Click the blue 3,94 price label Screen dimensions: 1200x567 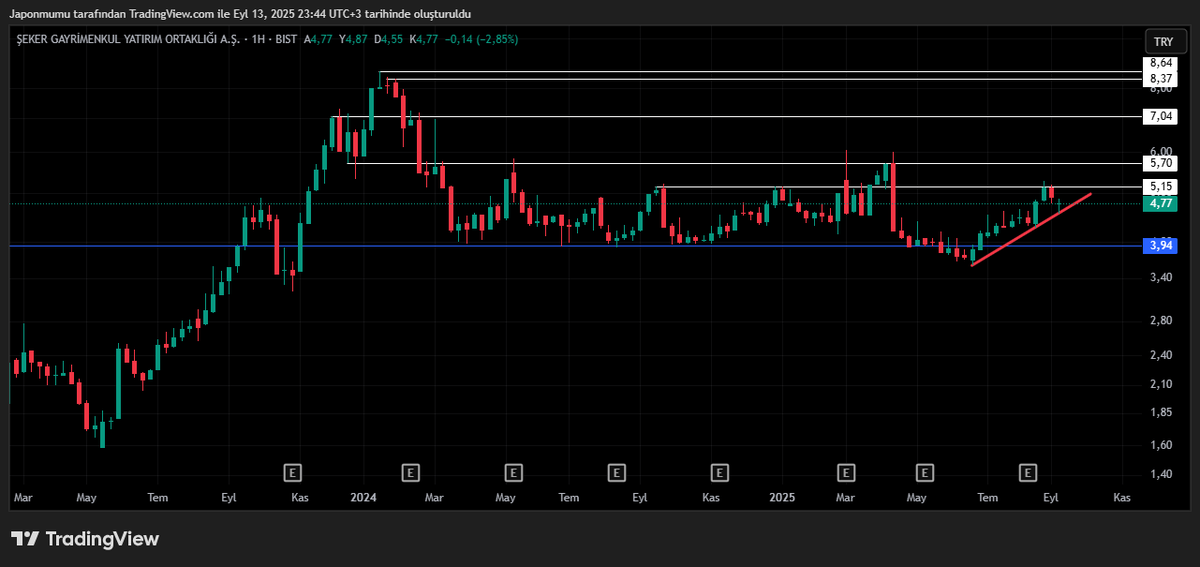coord(1161,245)
